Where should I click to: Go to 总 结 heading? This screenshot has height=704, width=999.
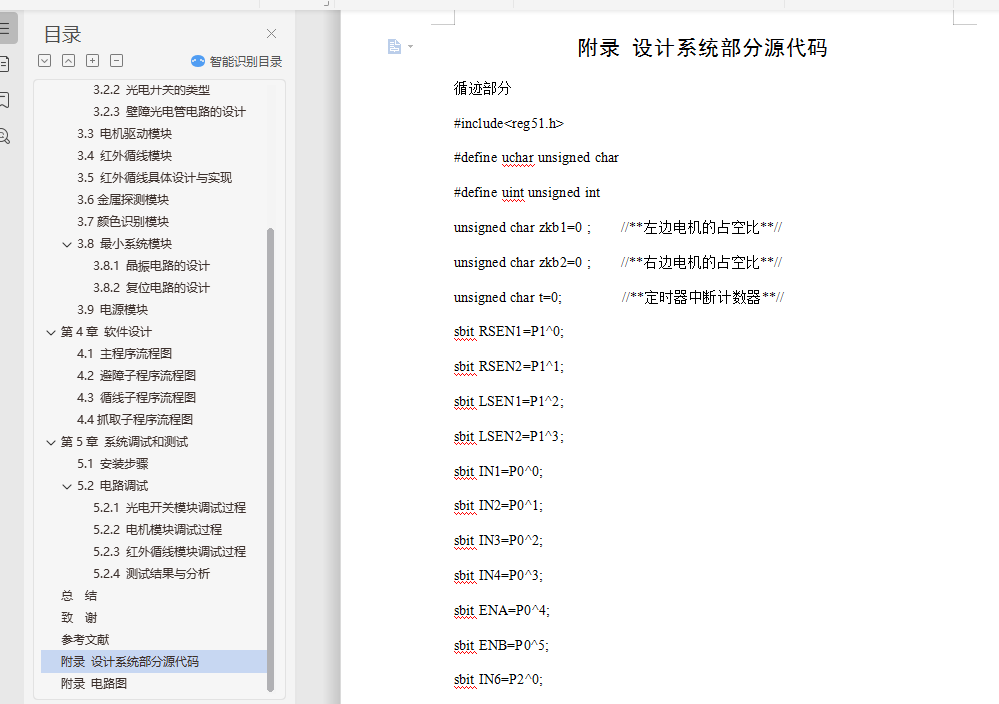pyautogui.click(x=79, y=596)
